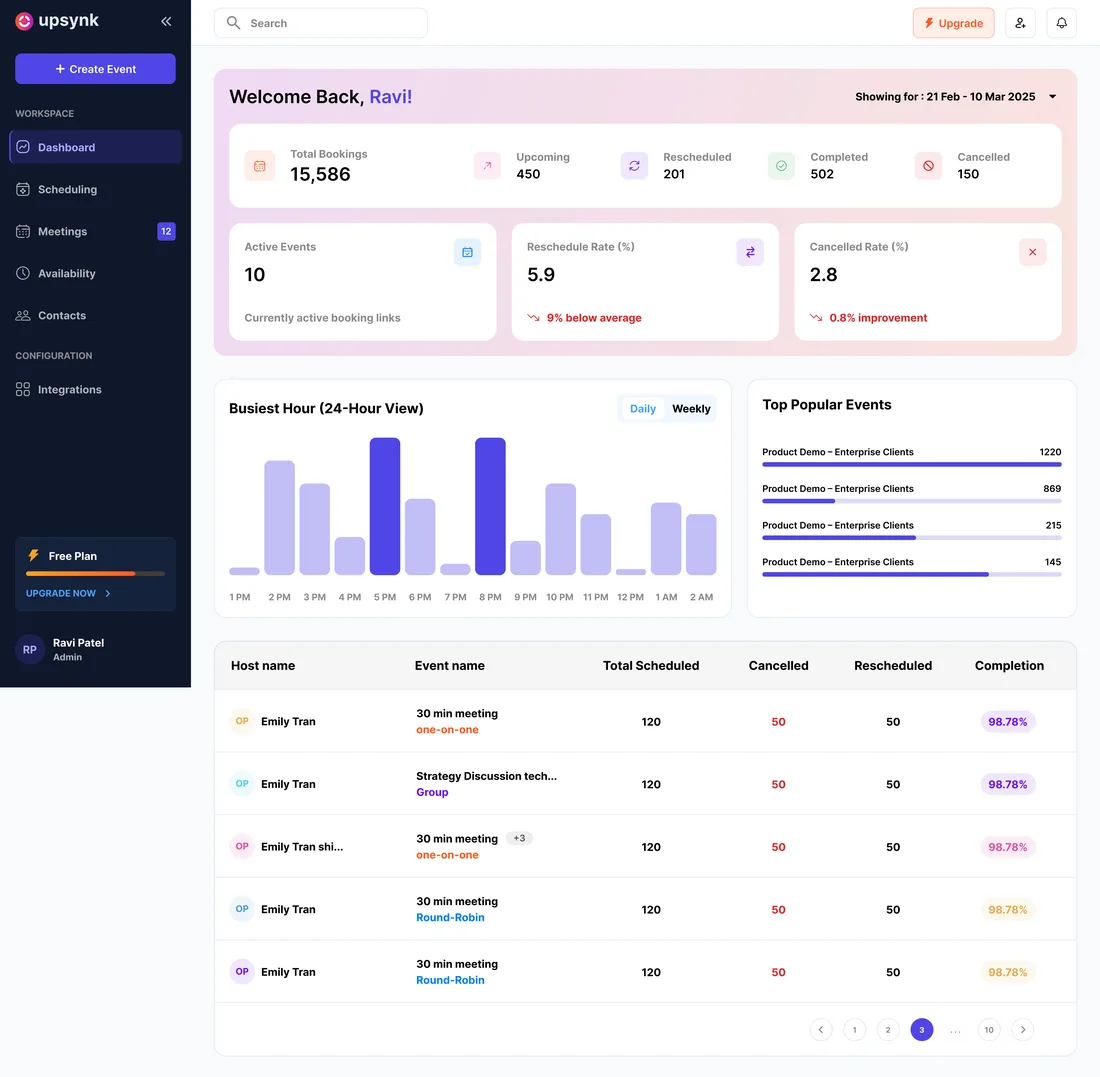The height and width of the screenshot is (1077, 1100).
Task: Go to page 1
Action: tap(854, 1029)
